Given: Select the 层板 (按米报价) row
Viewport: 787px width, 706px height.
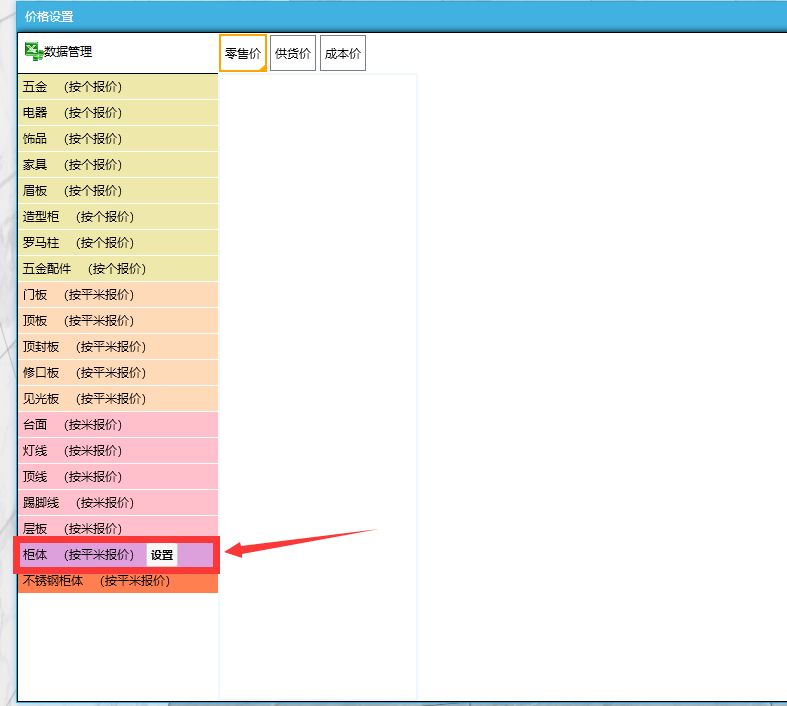Looking at the screenshot, I should [118, 527].
